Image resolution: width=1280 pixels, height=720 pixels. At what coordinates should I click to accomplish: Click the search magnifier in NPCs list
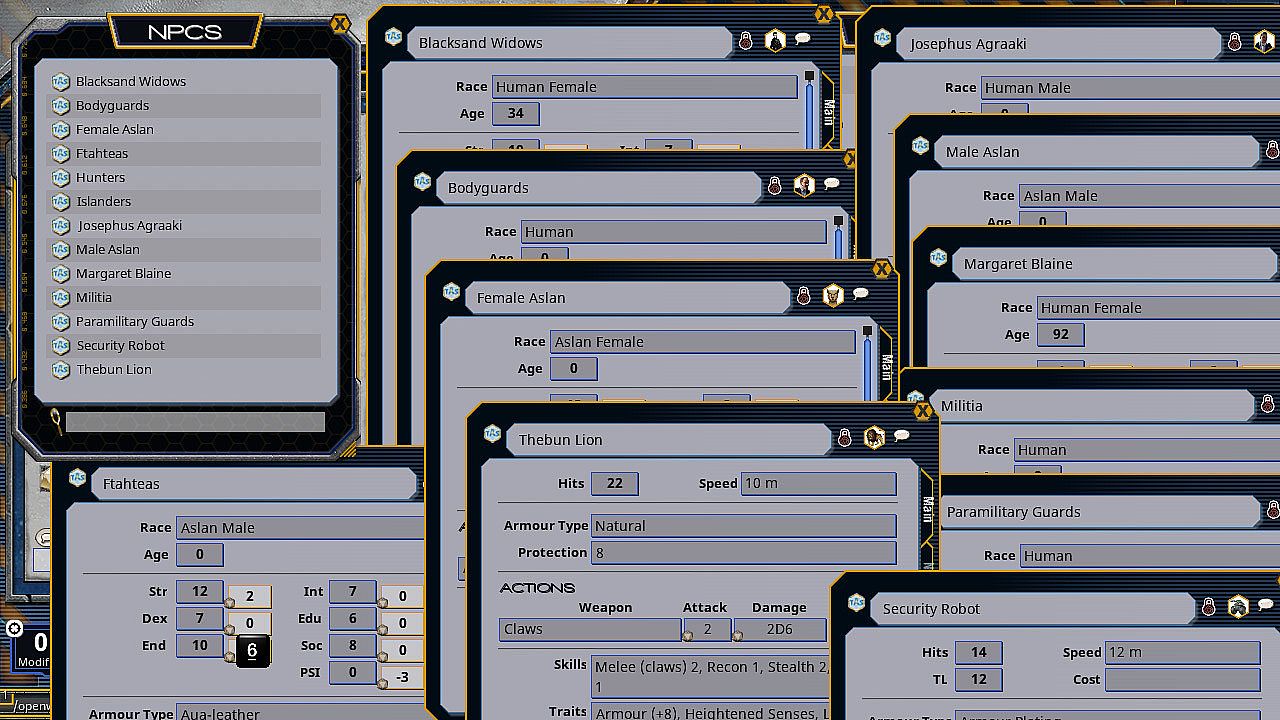point(56,421)
